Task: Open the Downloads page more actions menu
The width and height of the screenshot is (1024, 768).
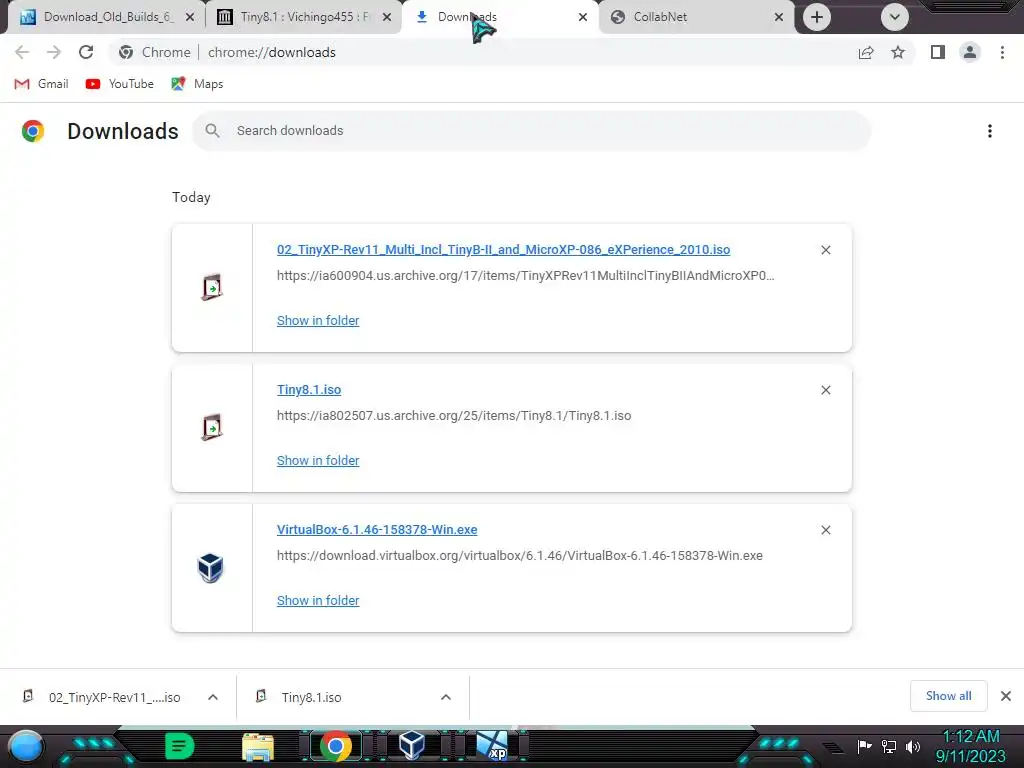Action: coord(989,131)
